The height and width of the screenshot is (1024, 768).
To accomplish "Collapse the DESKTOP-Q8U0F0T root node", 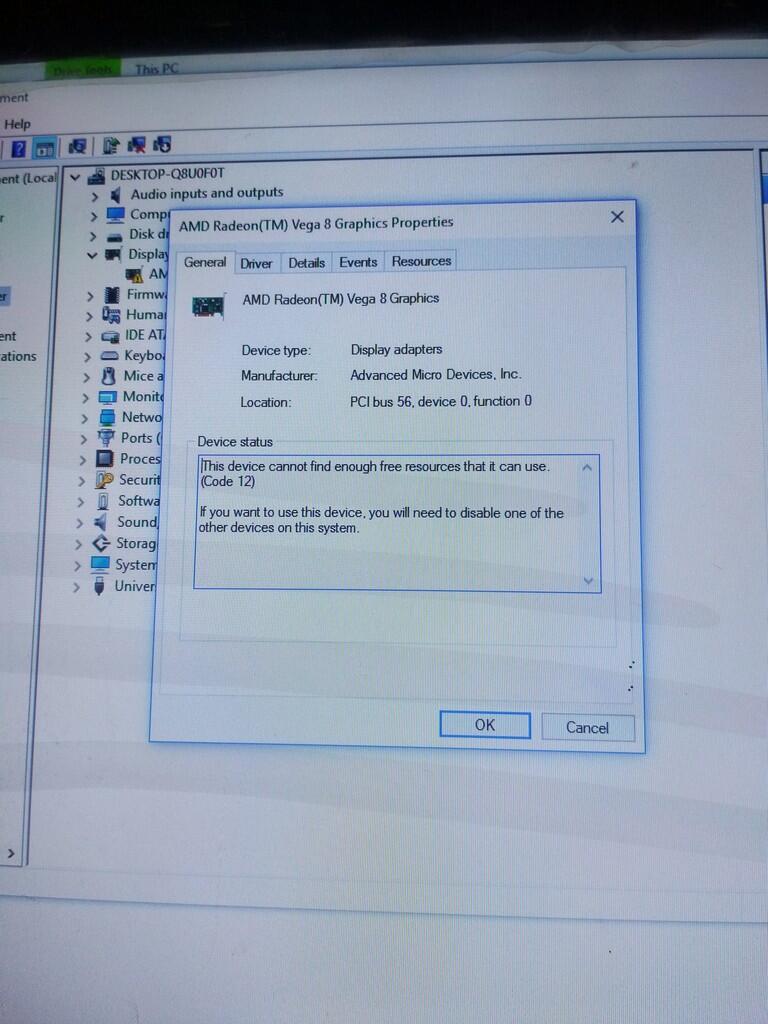I will (75, 177).
